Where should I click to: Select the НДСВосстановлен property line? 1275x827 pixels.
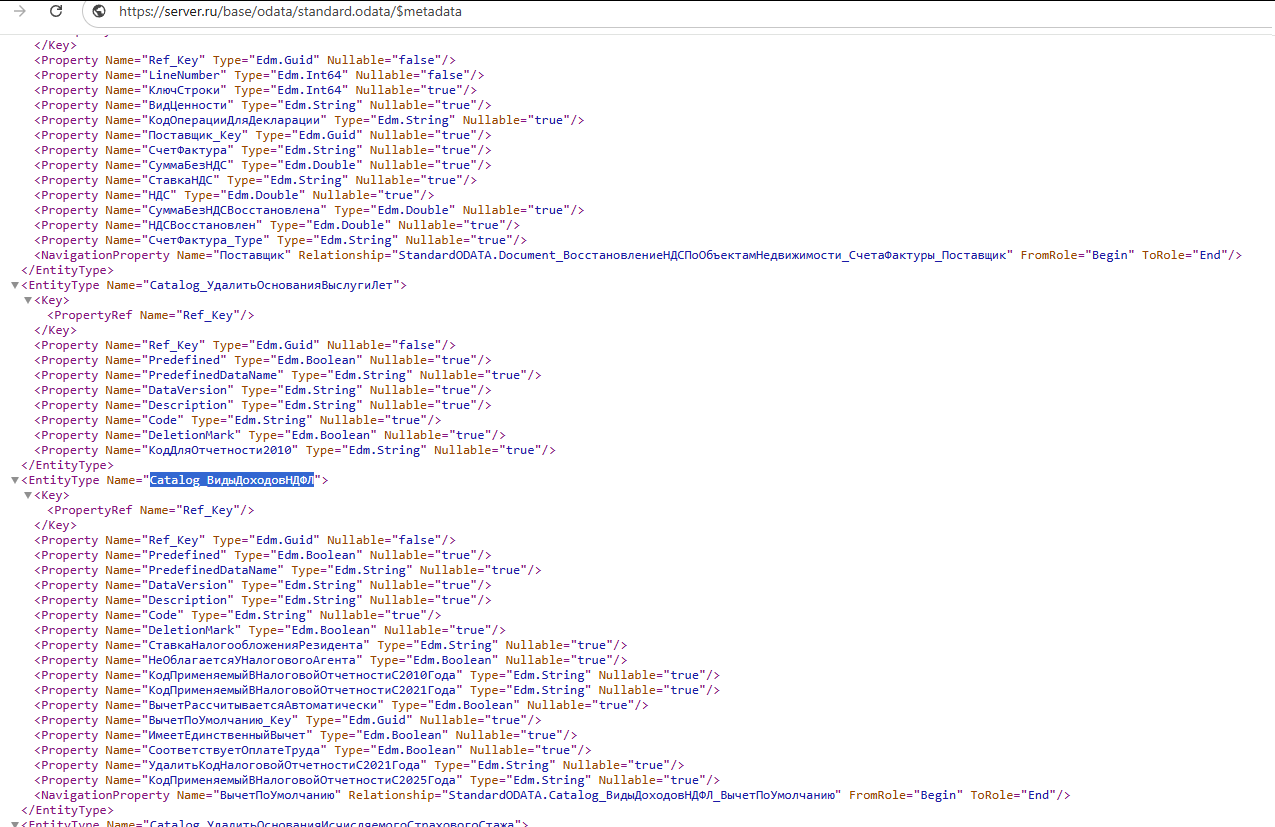point(278,225)
